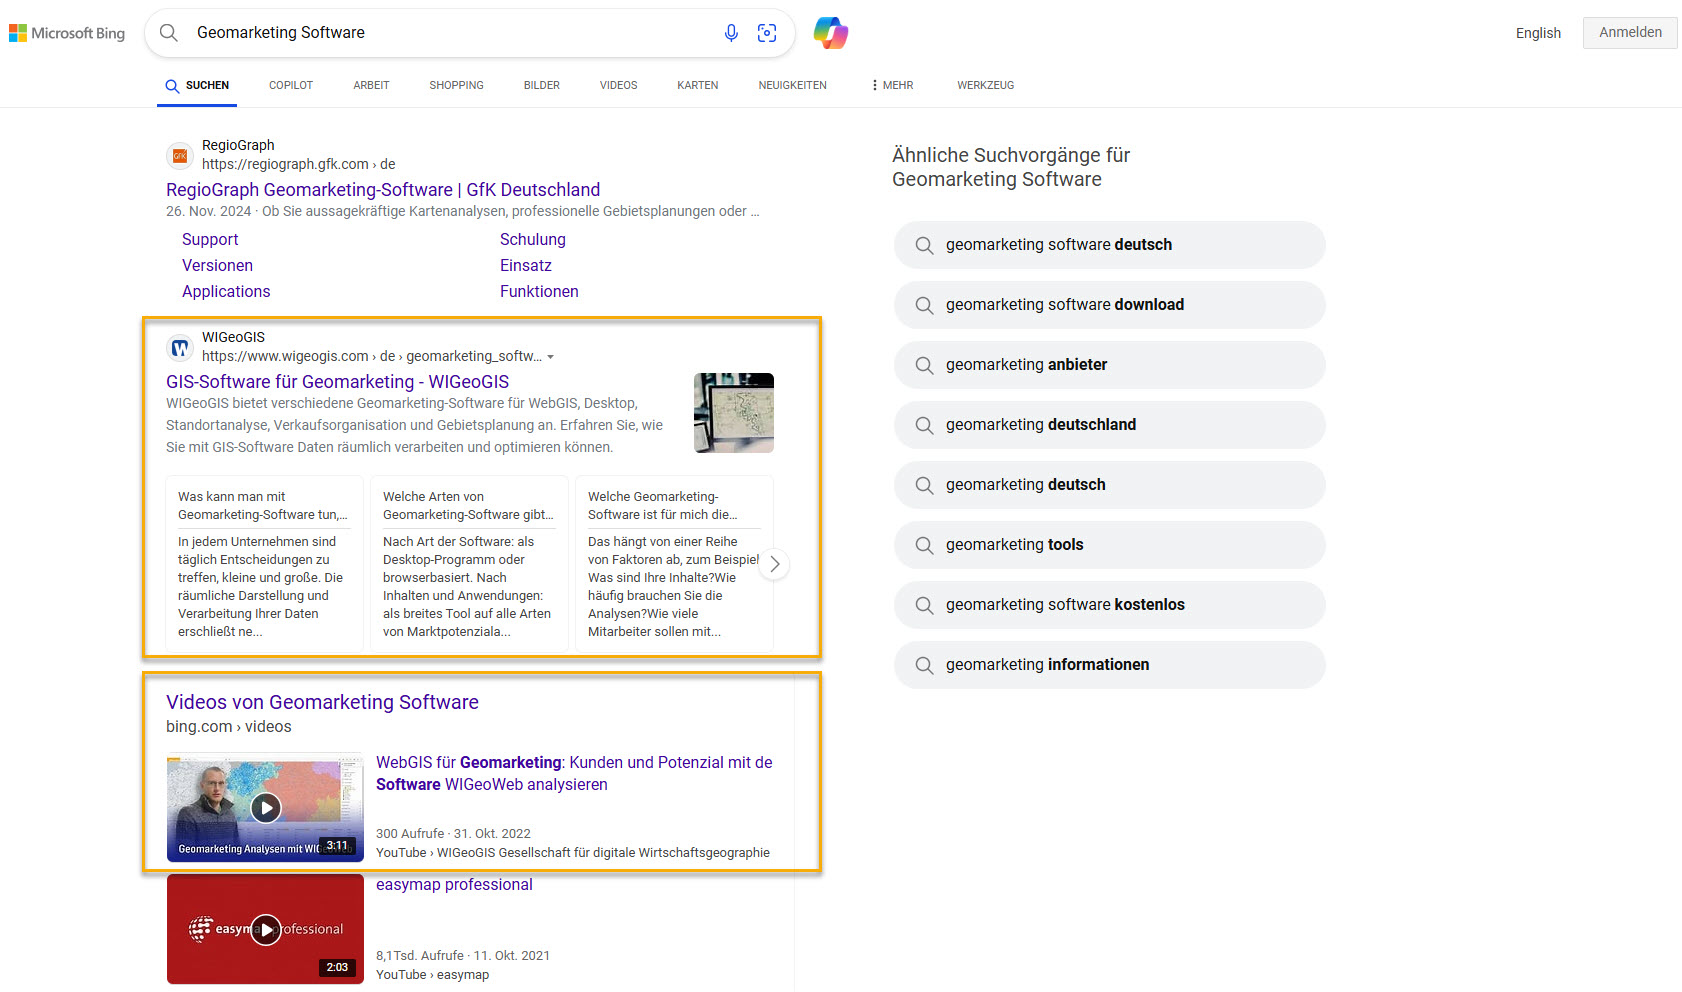Select the 'geomarketing deutsch' suggestion
Viewport: 1682px width, 992px height.
pos(1109,485)
